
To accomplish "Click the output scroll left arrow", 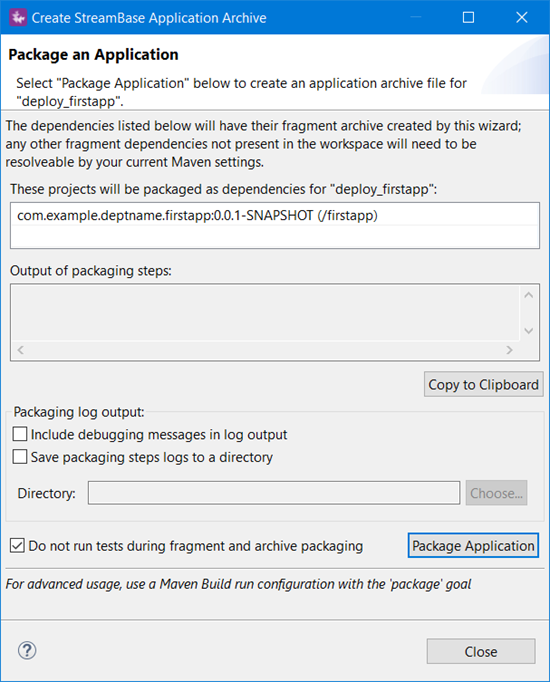I will coord(20,350).
